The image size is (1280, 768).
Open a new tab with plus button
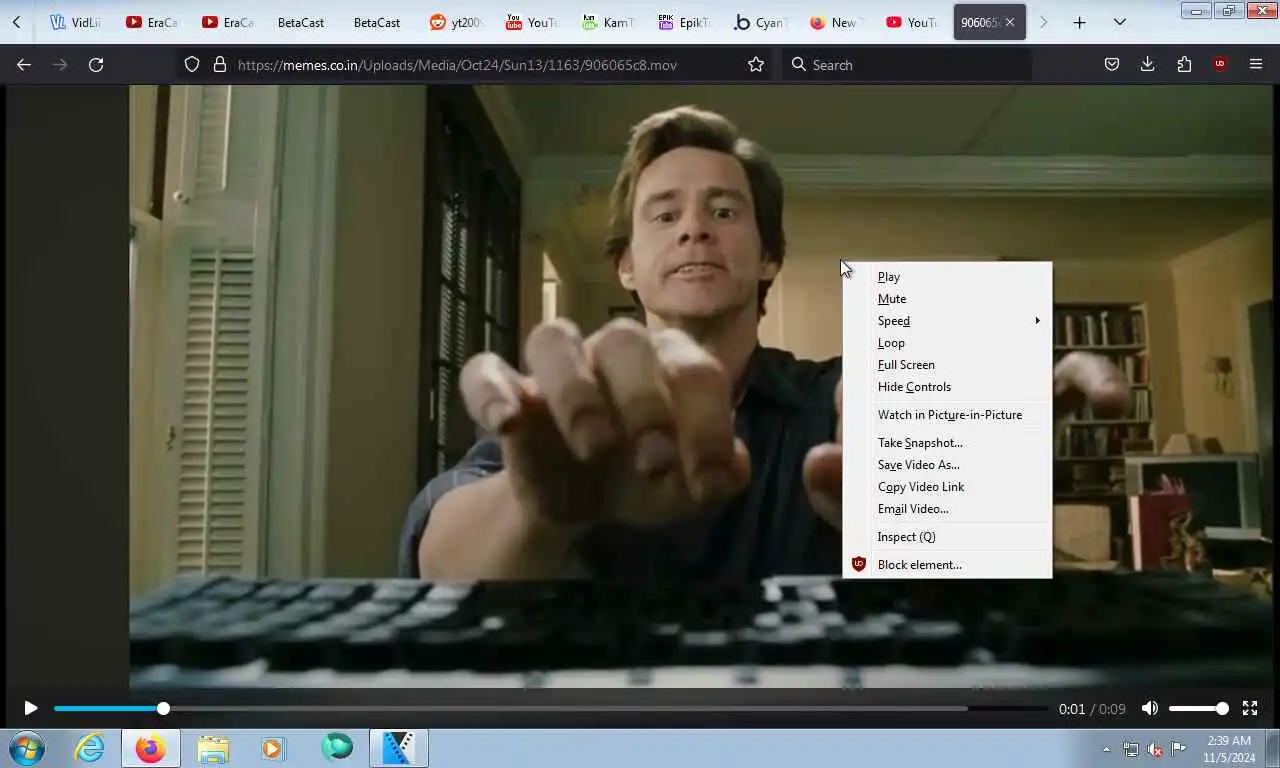coord(1079,22)
